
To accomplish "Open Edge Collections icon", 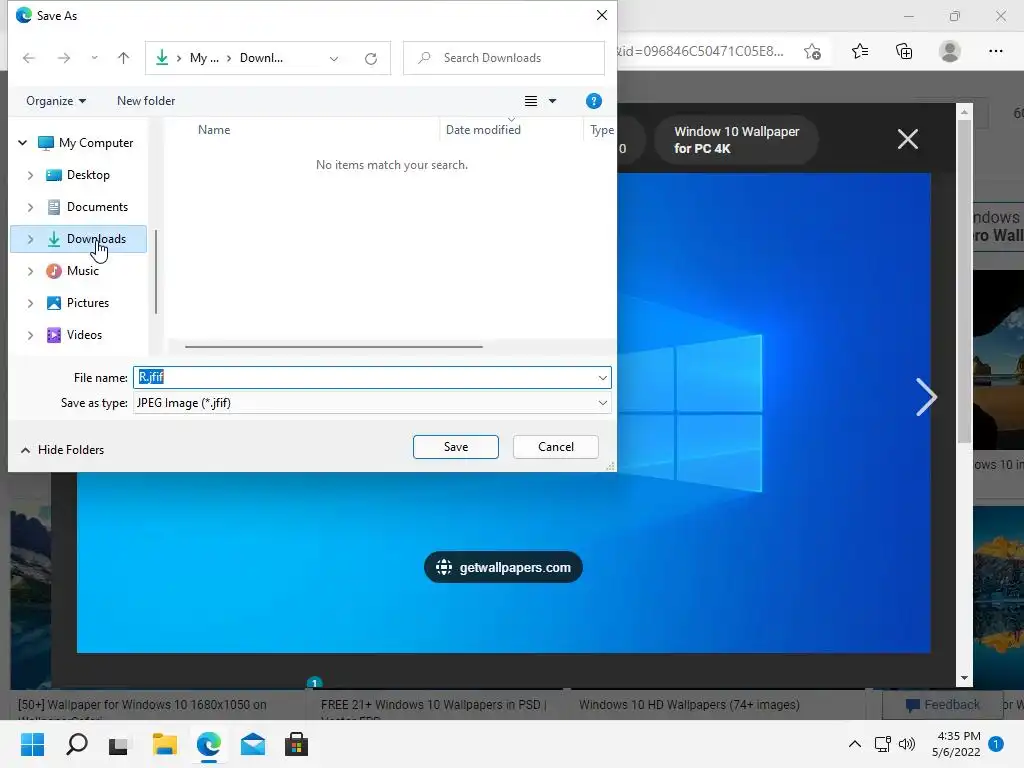I will [x=904, y=52].
